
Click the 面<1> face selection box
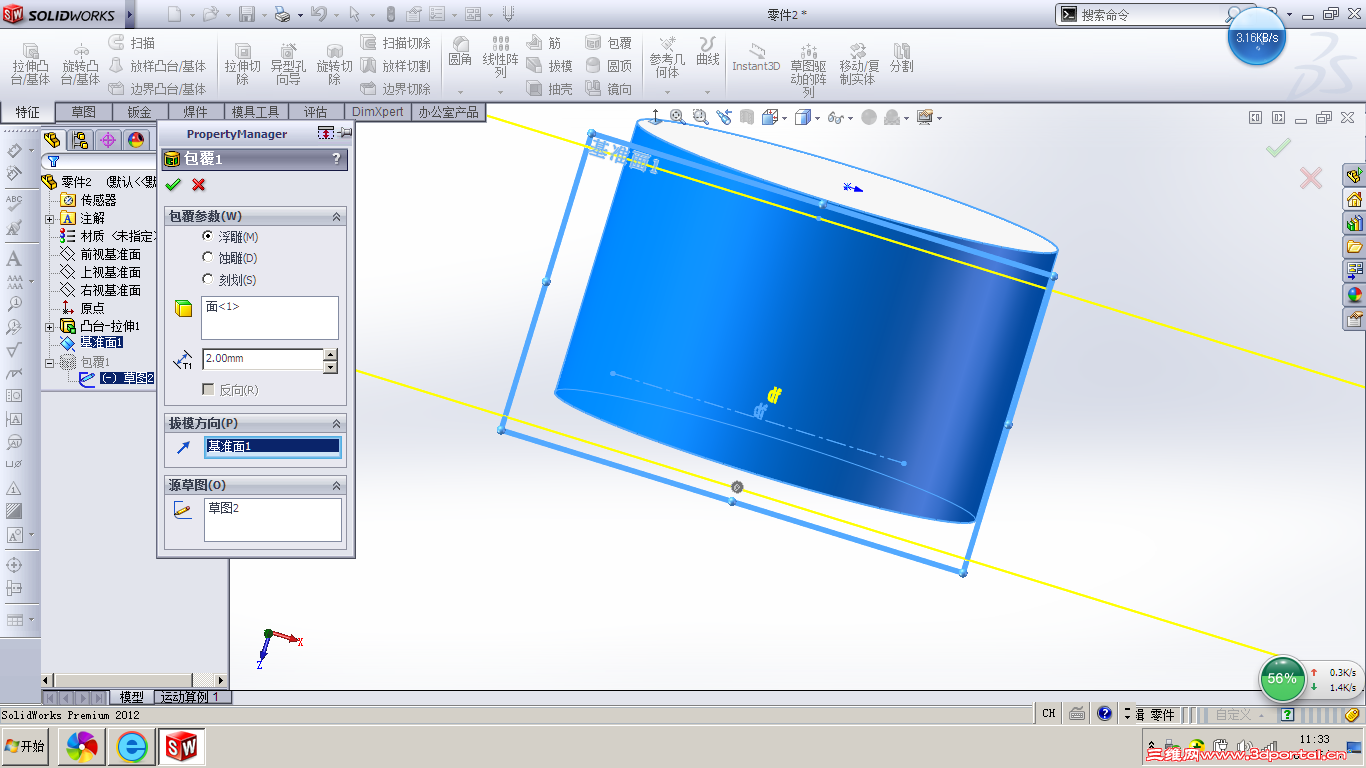click(x=270, y=318)
